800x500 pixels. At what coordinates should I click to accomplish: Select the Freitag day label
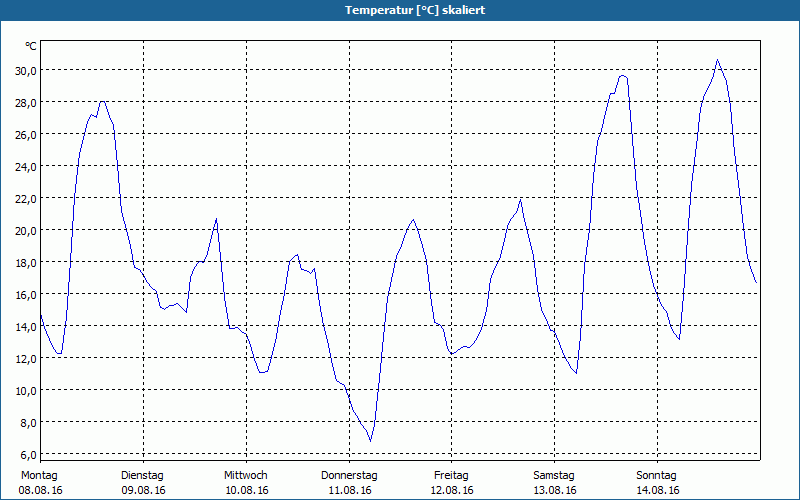point(451,476)
